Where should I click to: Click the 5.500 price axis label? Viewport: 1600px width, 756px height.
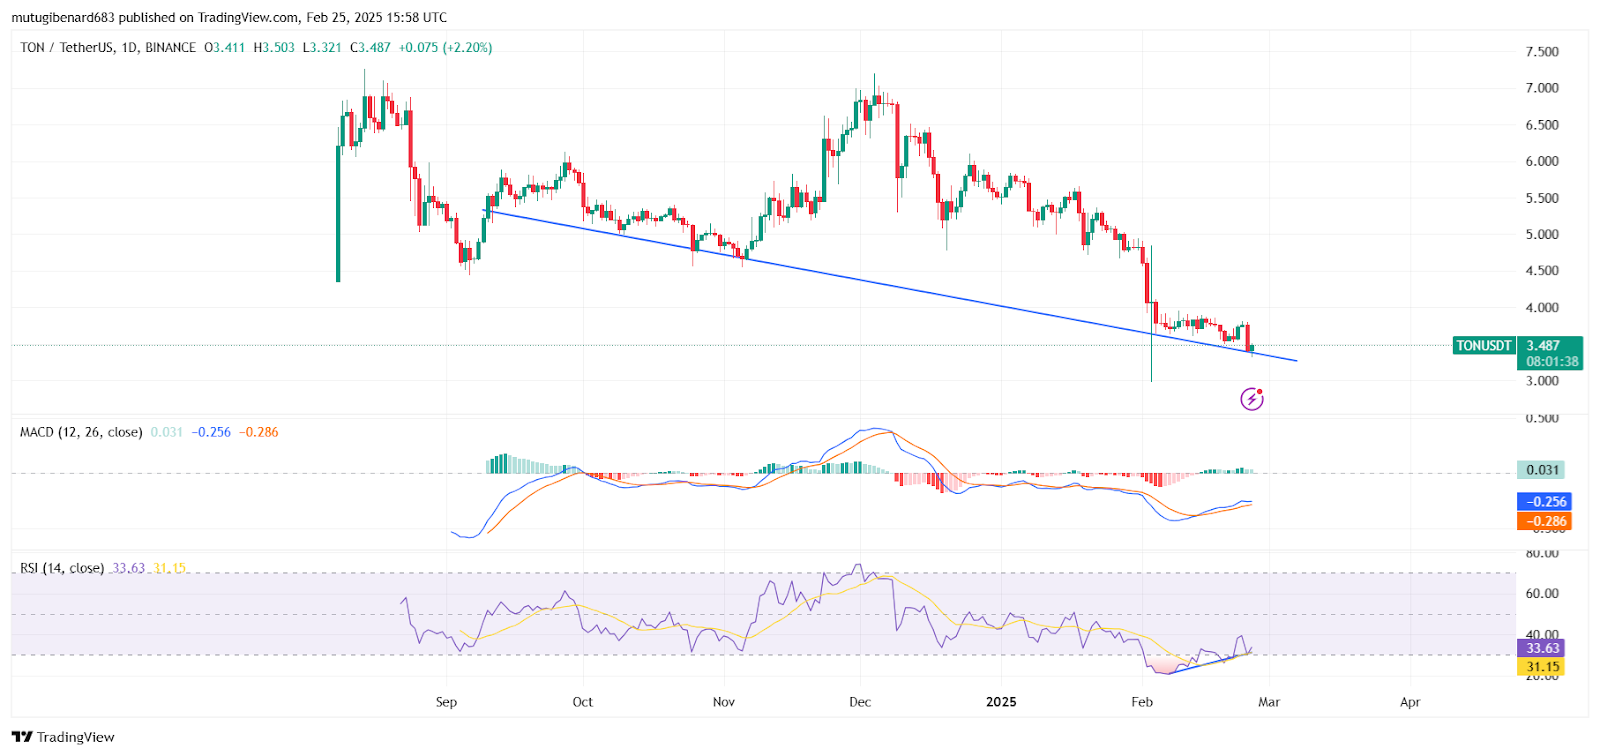pos(1542,198)
